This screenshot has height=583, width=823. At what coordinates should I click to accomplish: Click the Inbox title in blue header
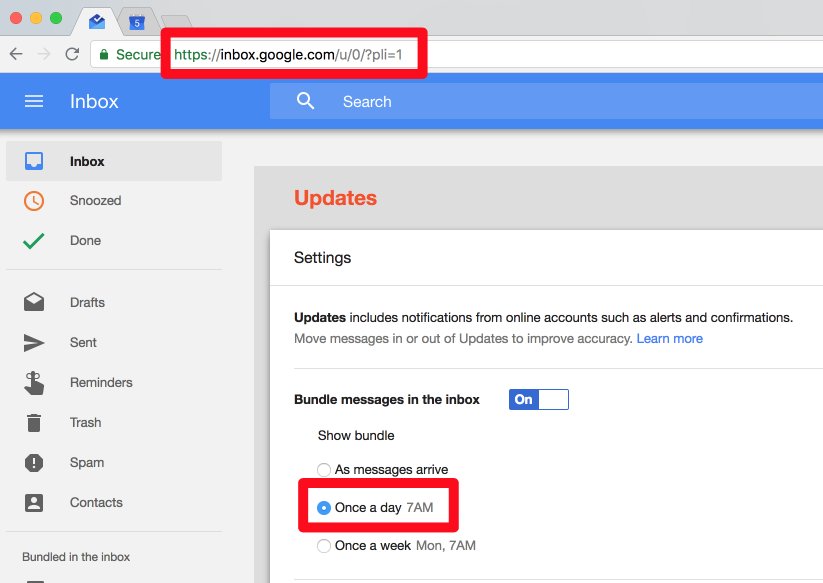click(94, 101)
